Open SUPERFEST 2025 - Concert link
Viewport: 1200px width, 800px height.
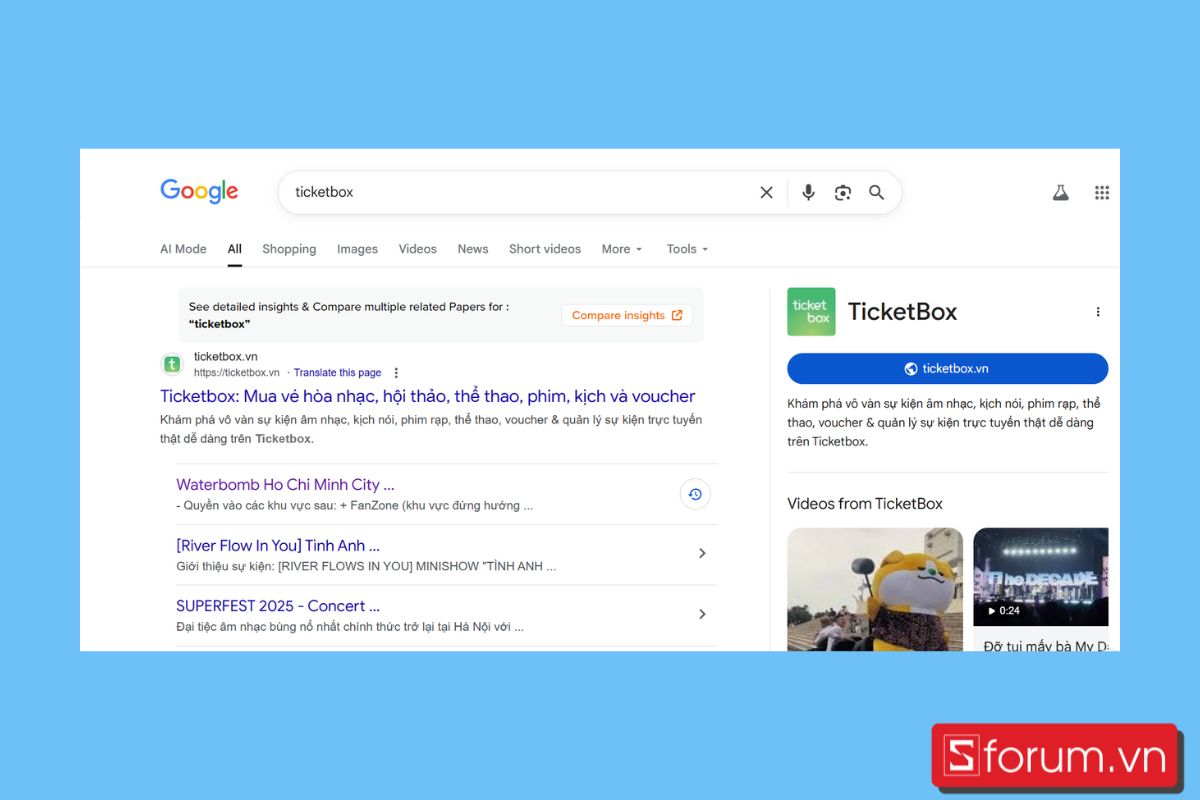(x=278, y=606)
